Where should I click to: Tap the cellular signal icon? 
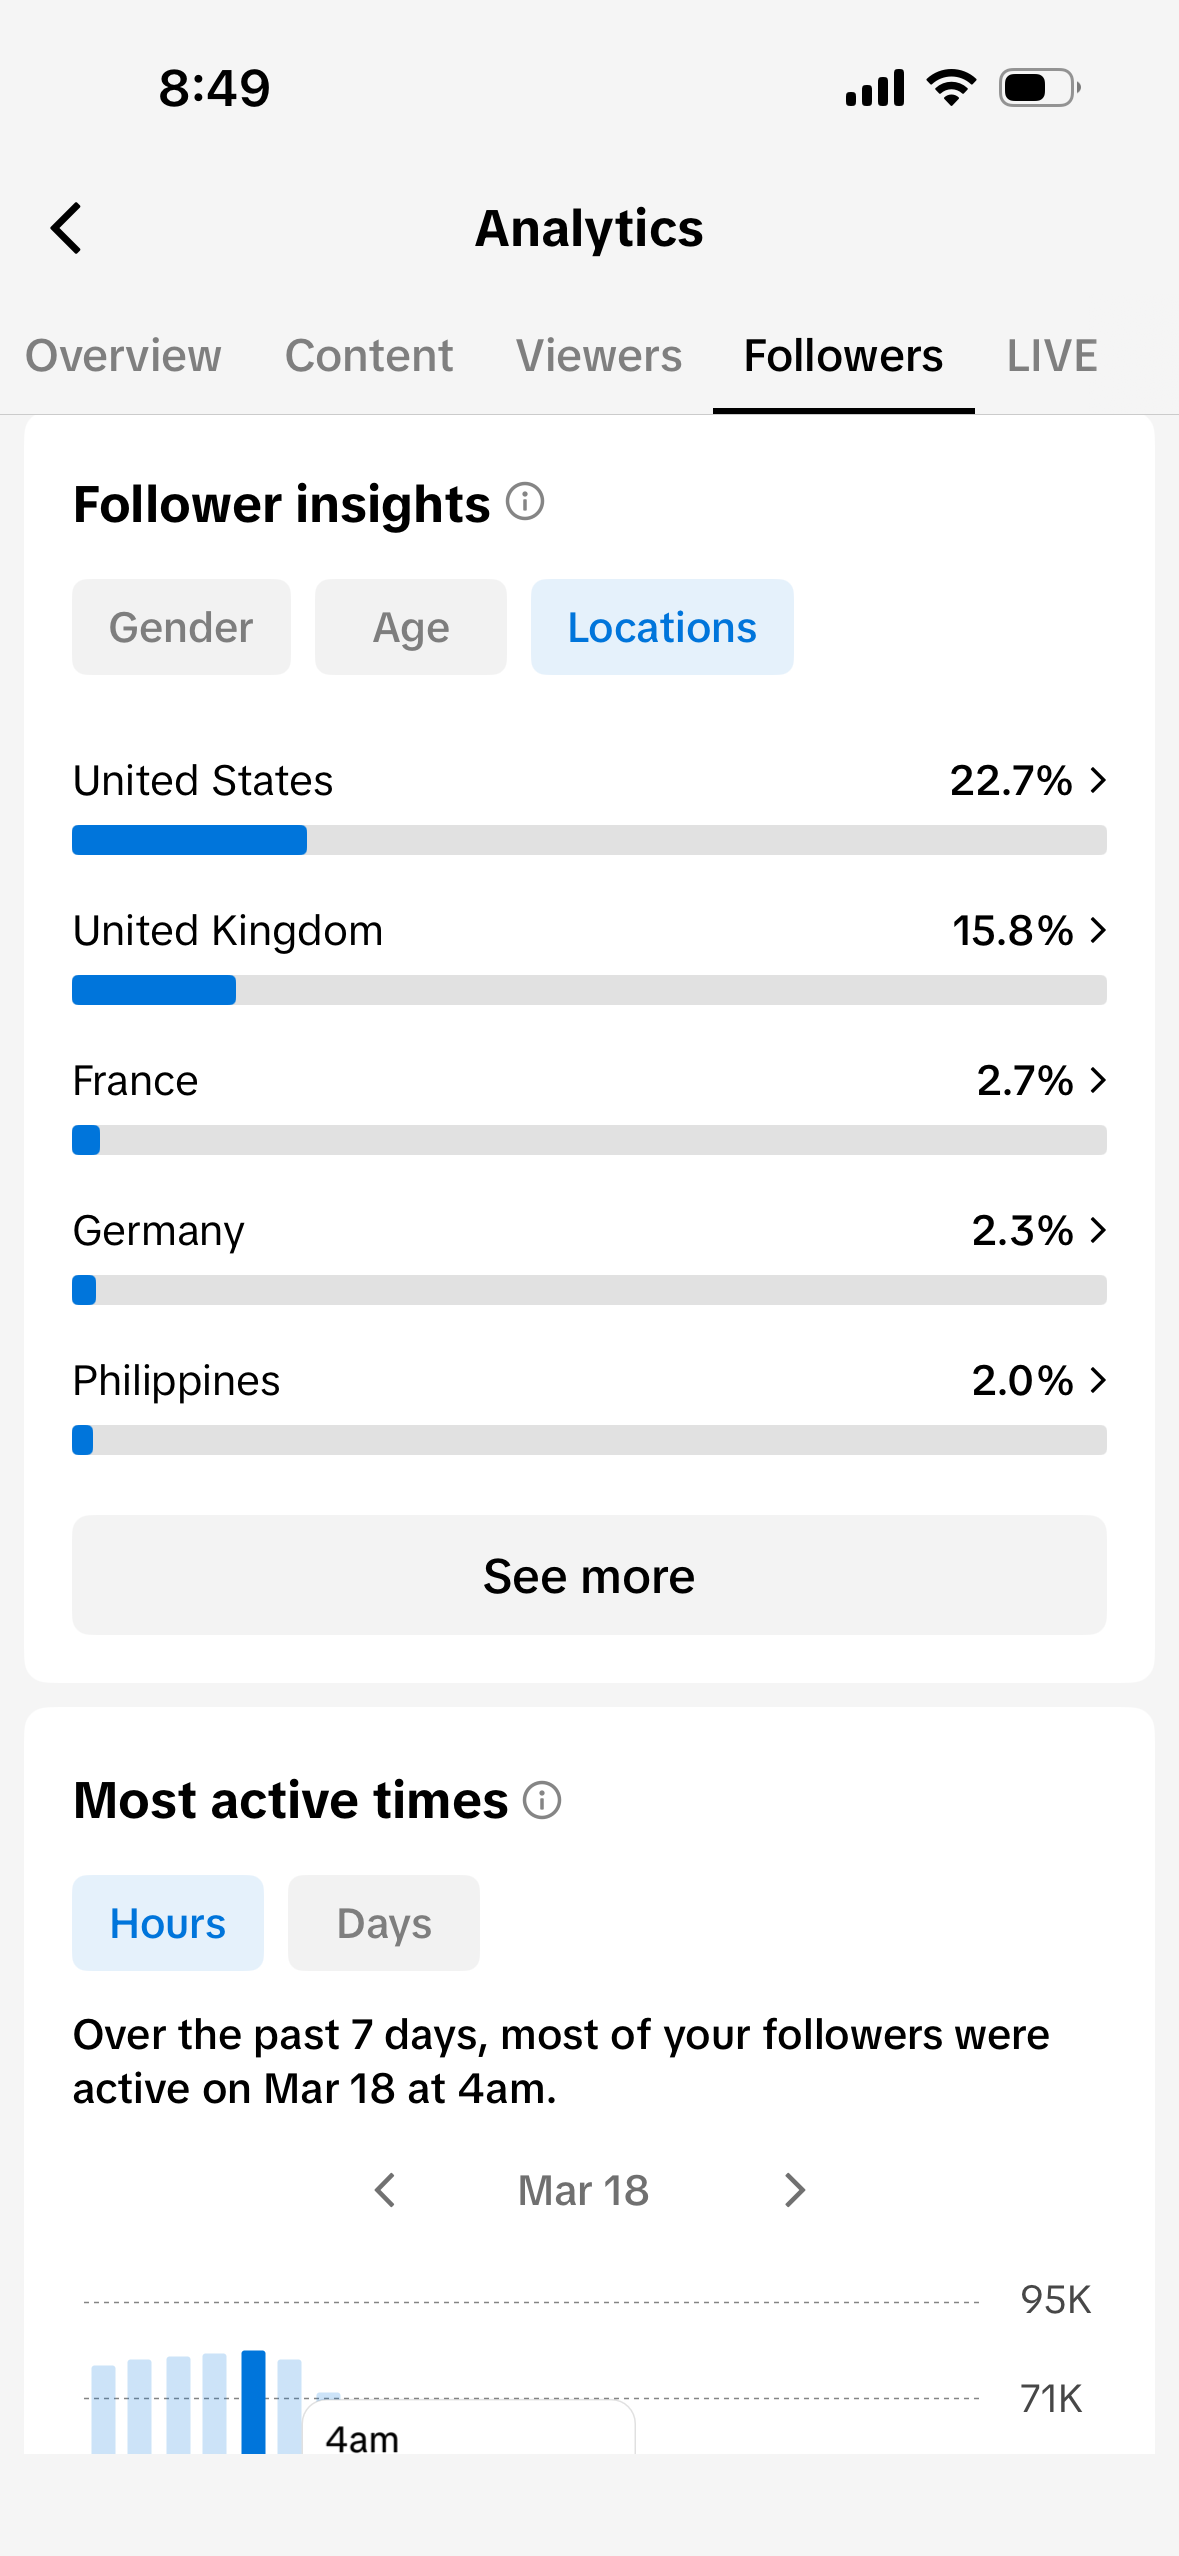(x=875, y=88)
